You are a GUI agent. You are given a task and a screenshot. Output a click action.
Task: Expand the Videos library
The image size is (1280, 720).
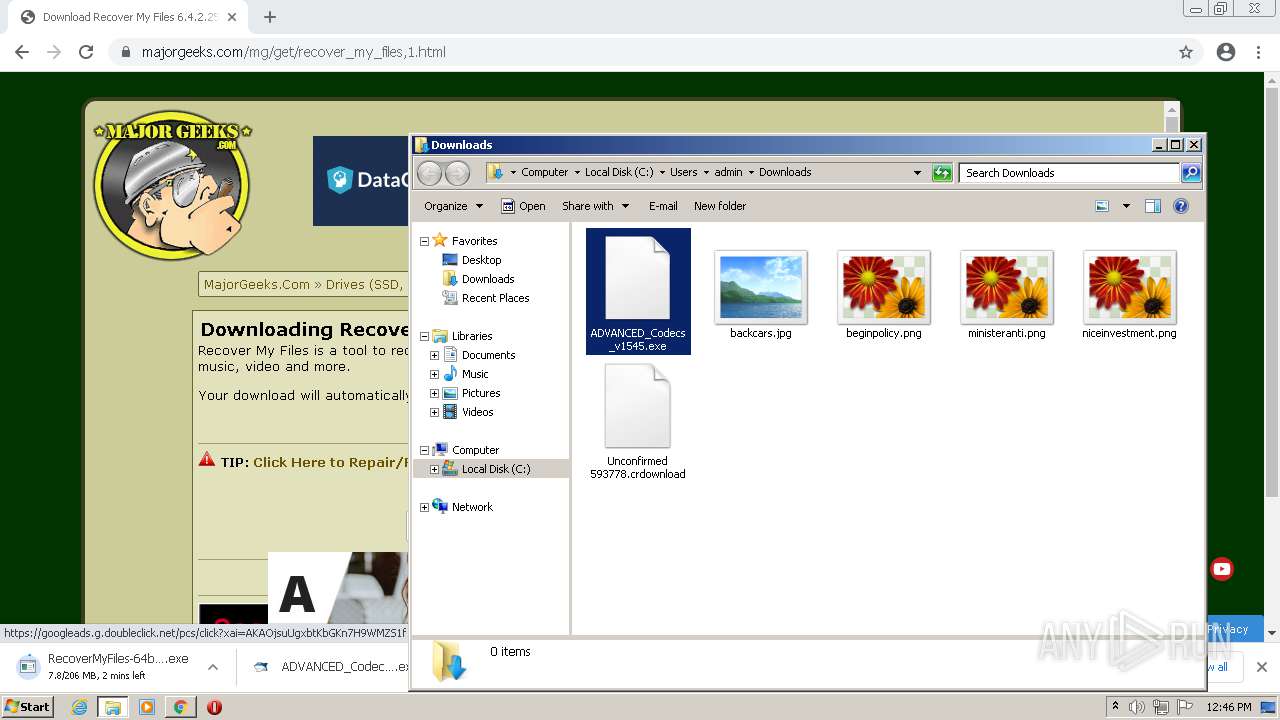pos(434,412)
